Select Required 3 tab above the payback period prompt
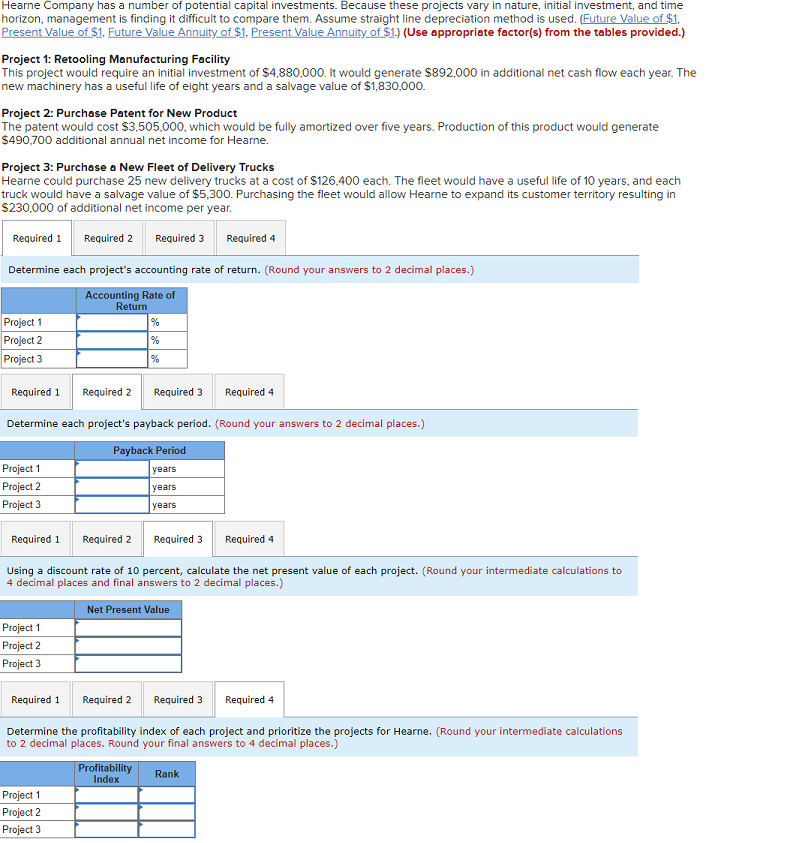 [x=178, y=392]
